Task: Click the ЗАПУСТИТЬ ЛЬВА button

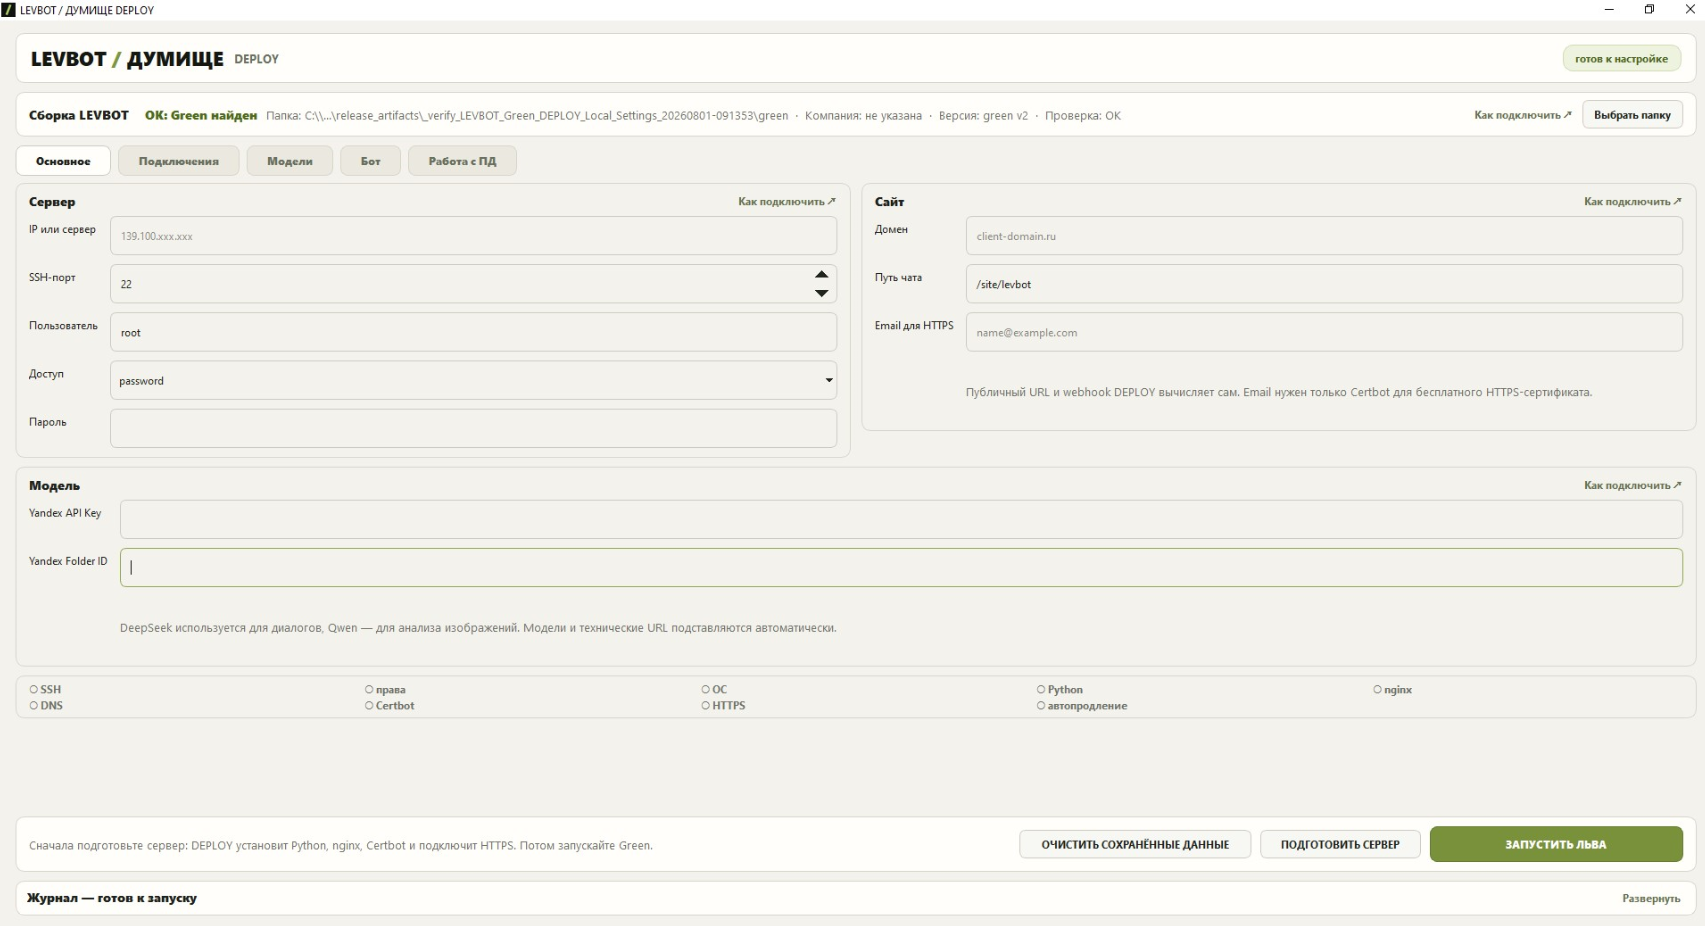Action: (1556, 844)
